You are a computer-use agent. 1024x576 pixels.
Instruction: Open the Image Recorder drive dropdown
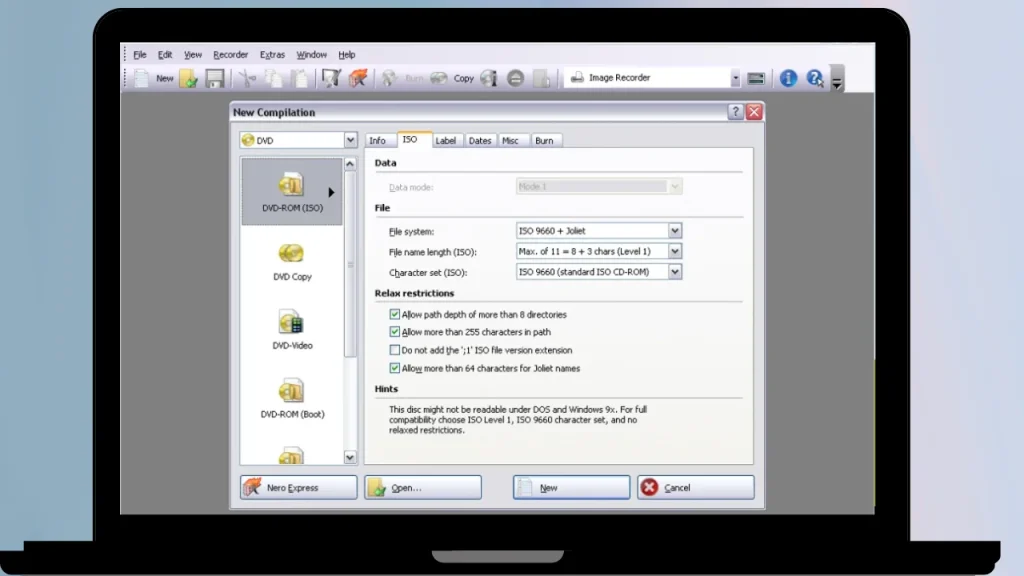[x=735, y=78]
